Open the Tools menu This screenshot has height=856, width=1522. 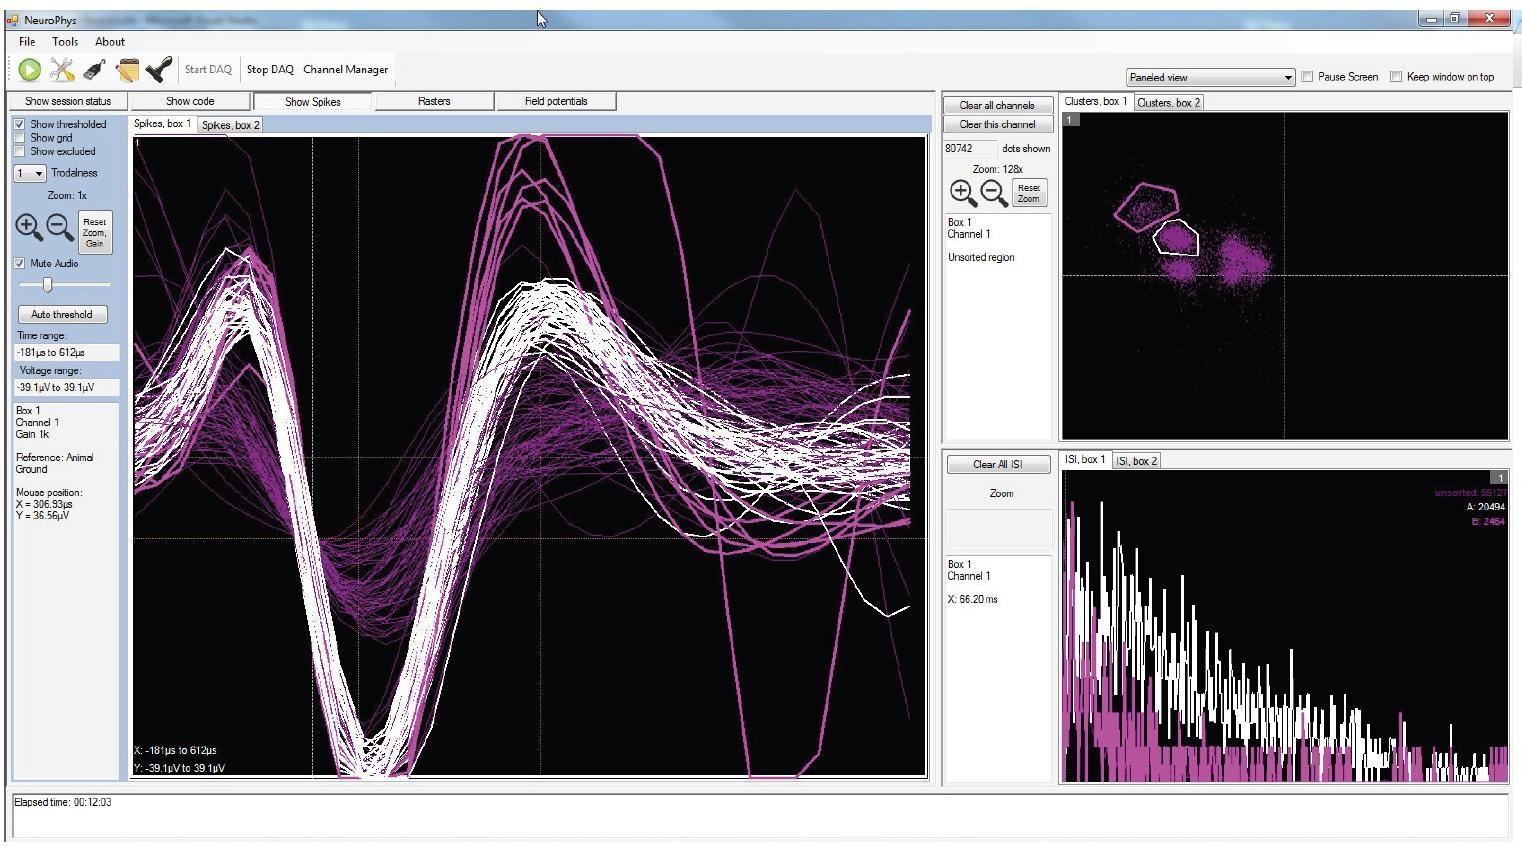(x=65, y=42)
